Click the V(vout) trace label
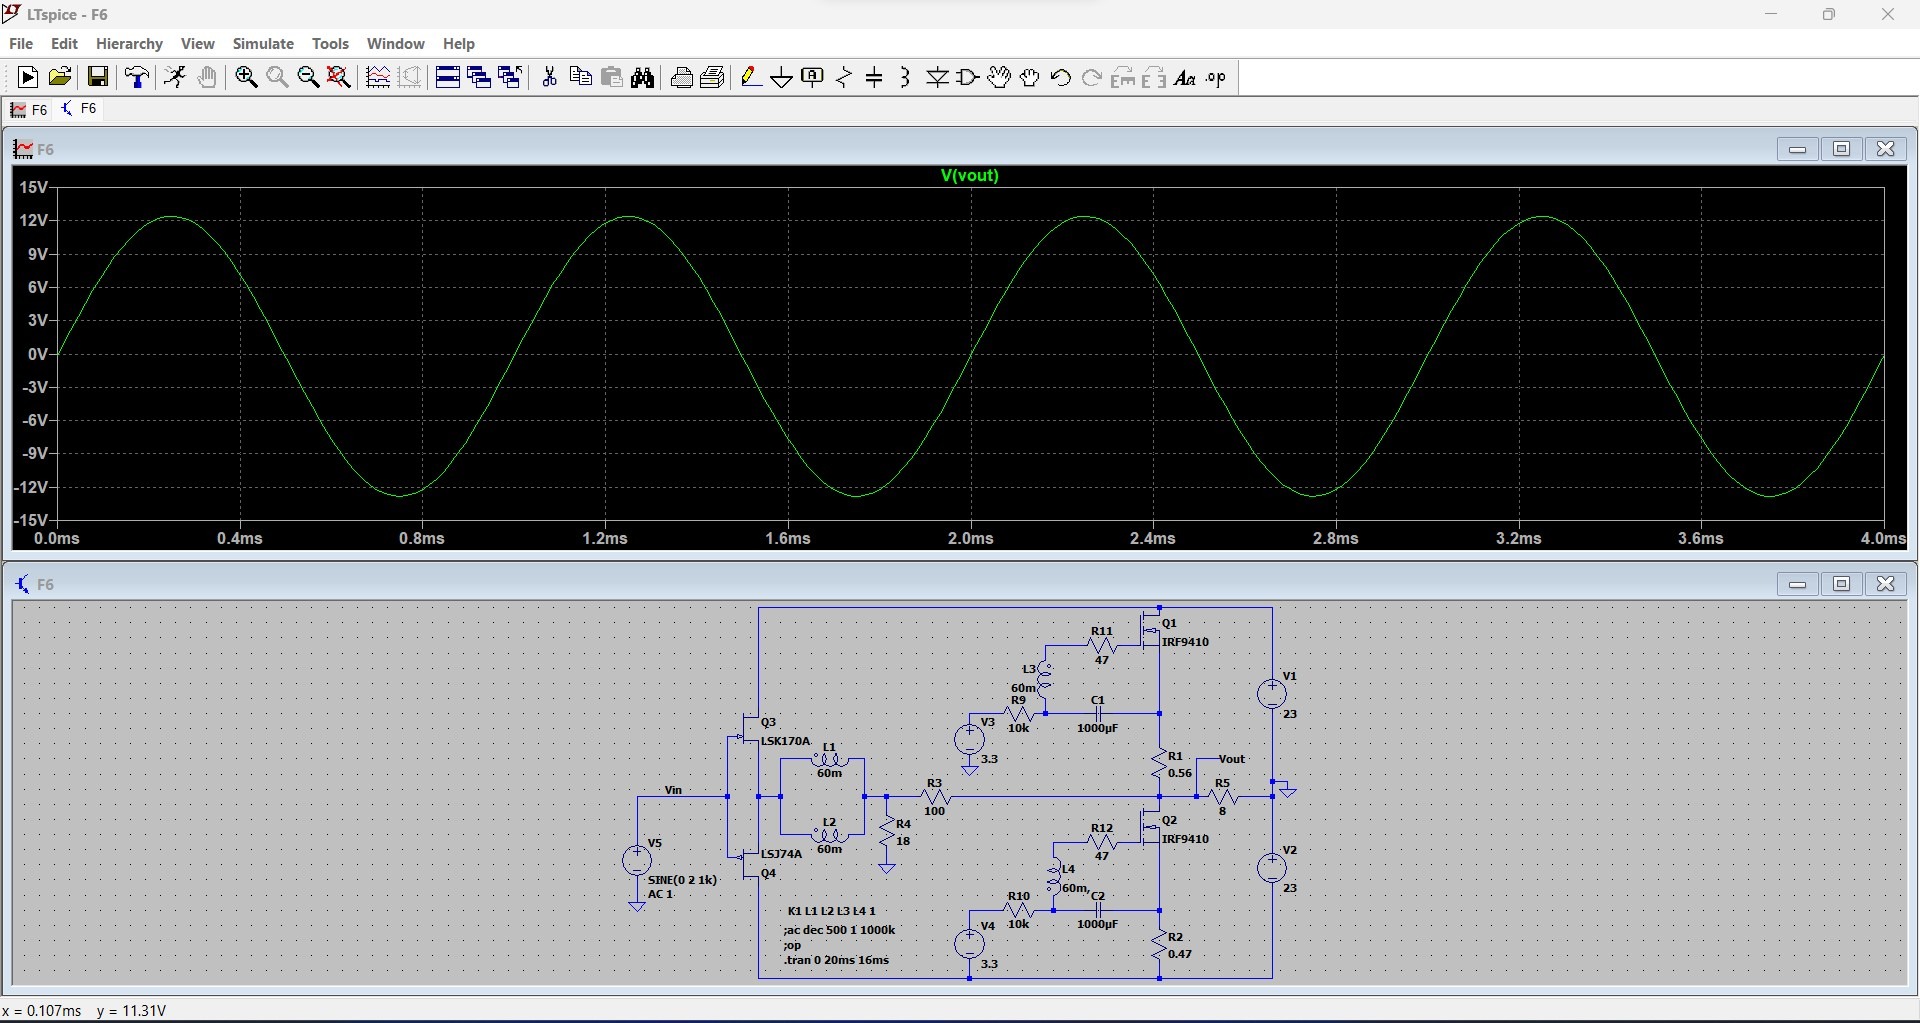The image size is (1920, 1023). [969, 176]
